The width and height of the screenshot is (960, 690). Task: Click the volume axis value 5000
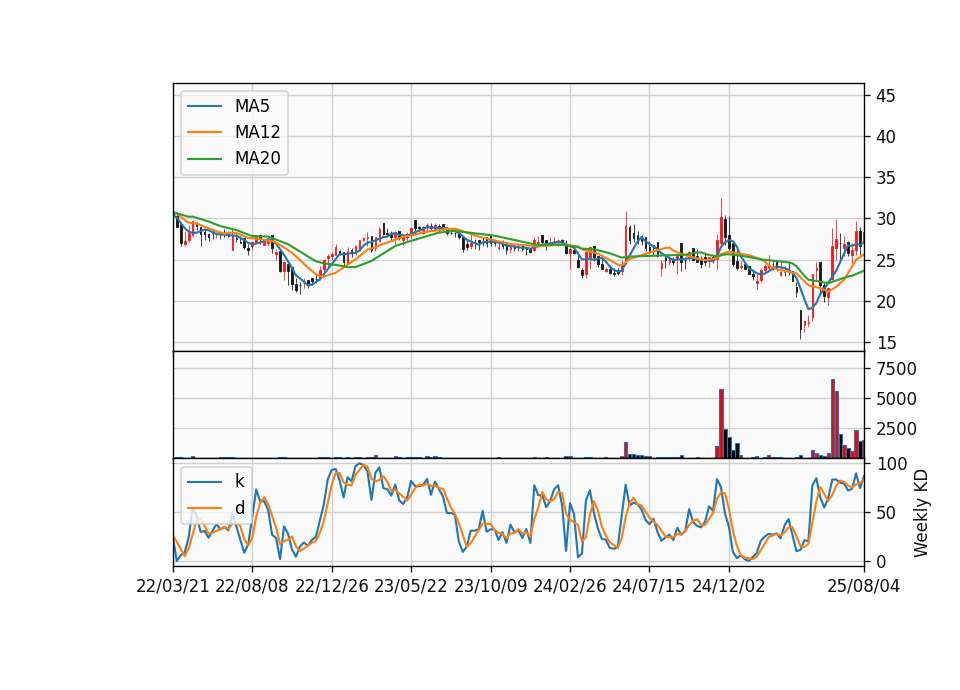896,399
